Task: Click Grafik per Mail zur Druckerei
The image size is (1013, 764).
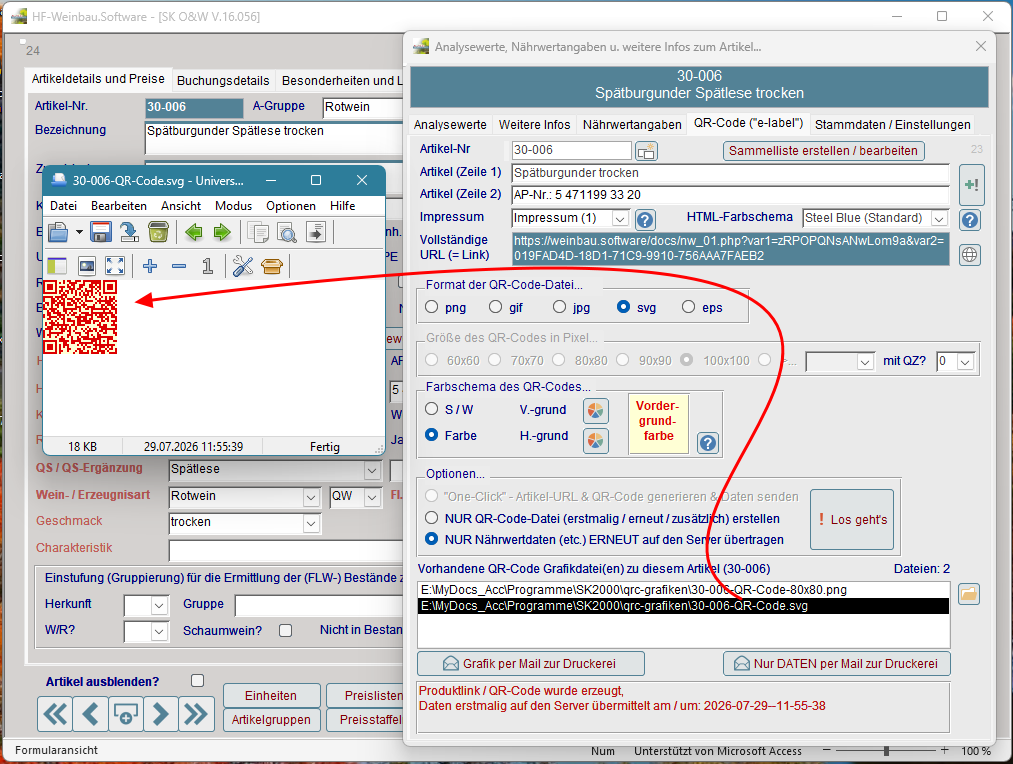Action: point(531,664)
